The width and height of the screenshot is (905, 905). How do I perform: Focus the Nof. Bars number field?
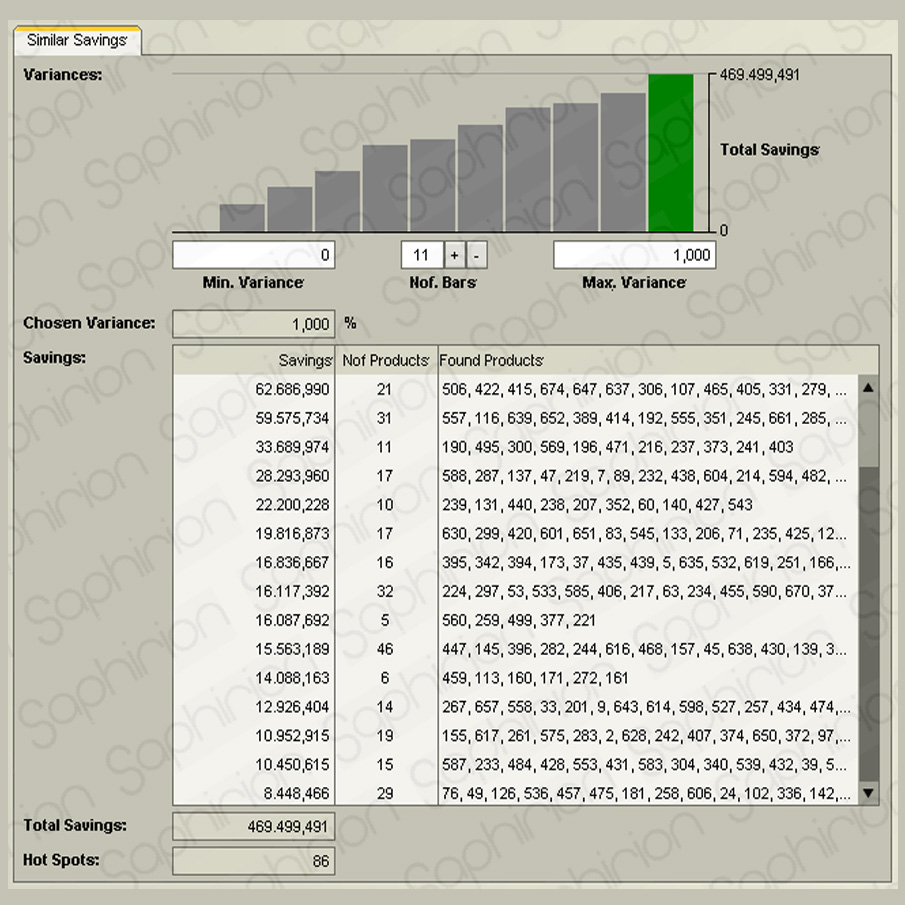point(420,255)
